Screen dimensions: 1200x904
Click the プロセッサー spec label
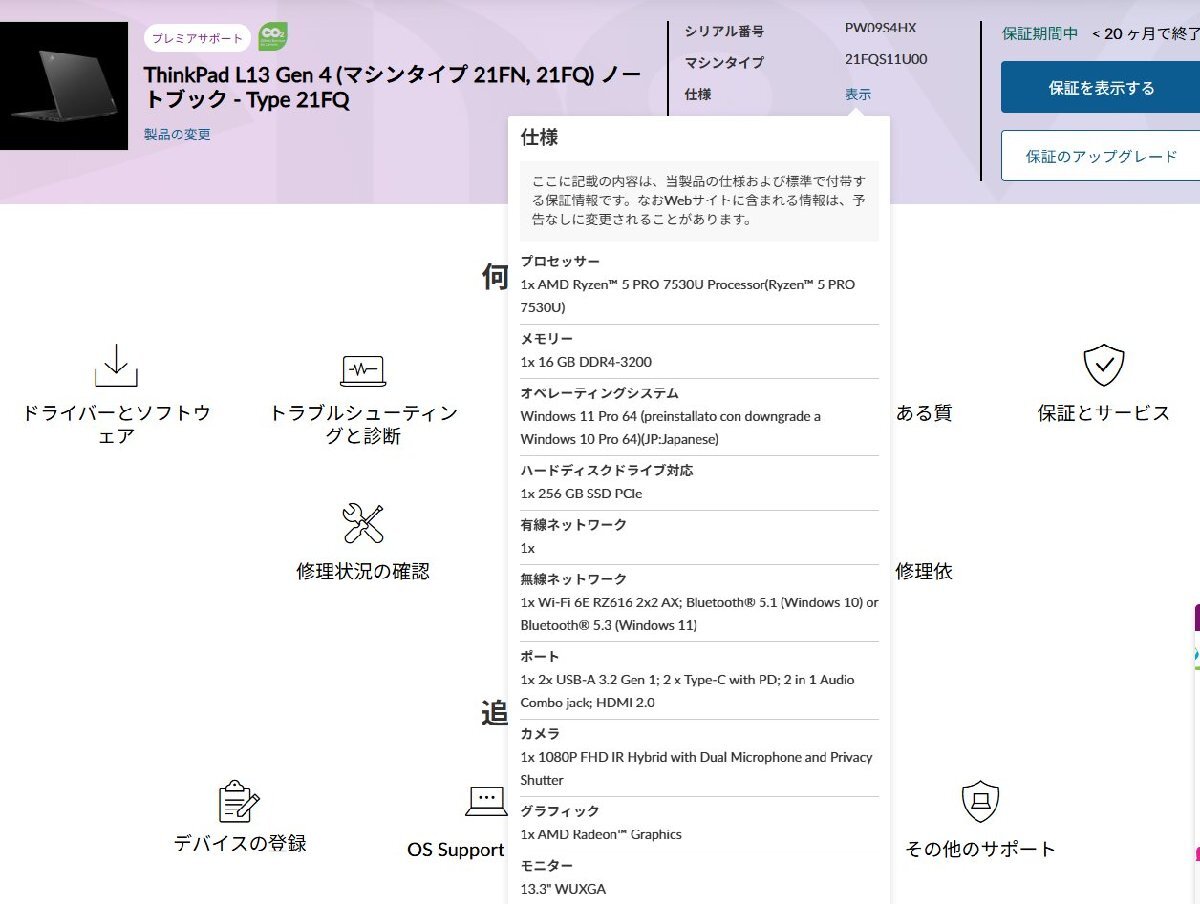(x=560, y=261)
